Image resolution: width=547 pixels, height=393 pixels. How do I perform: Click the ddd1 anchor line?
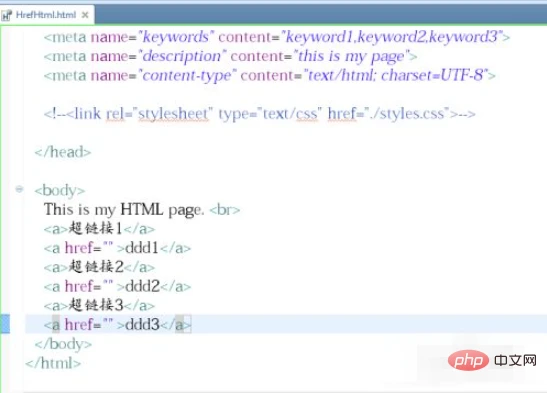click(117, 248)
